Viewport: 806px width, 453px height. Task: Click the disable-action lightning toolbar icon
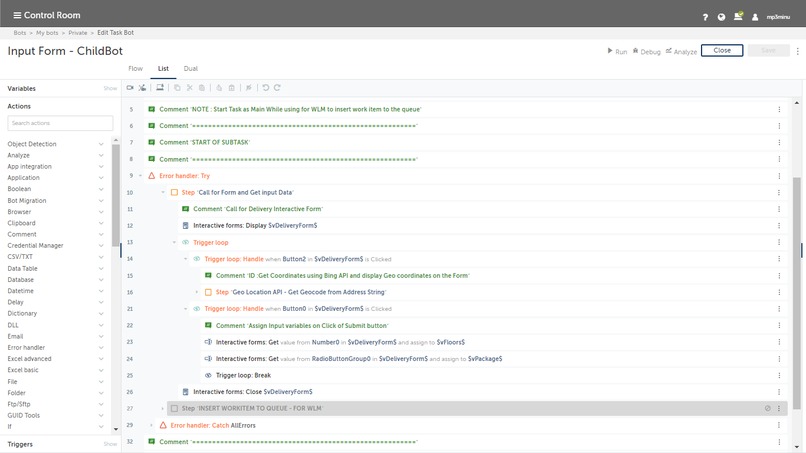pyautogui.click(x=248, y=88)
